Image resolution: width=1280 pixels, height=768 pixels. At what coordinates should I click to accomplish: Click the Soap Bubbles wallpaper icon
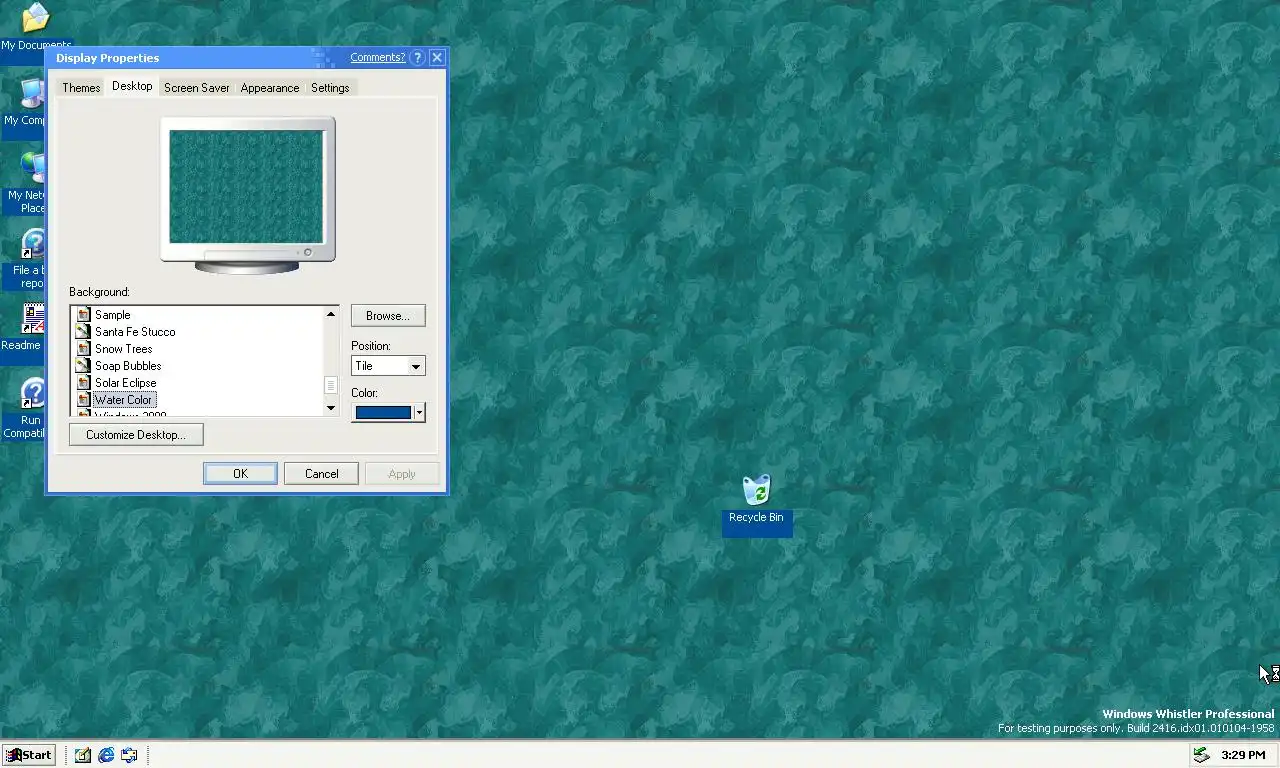pyautogui.click(x=84, y=366)
